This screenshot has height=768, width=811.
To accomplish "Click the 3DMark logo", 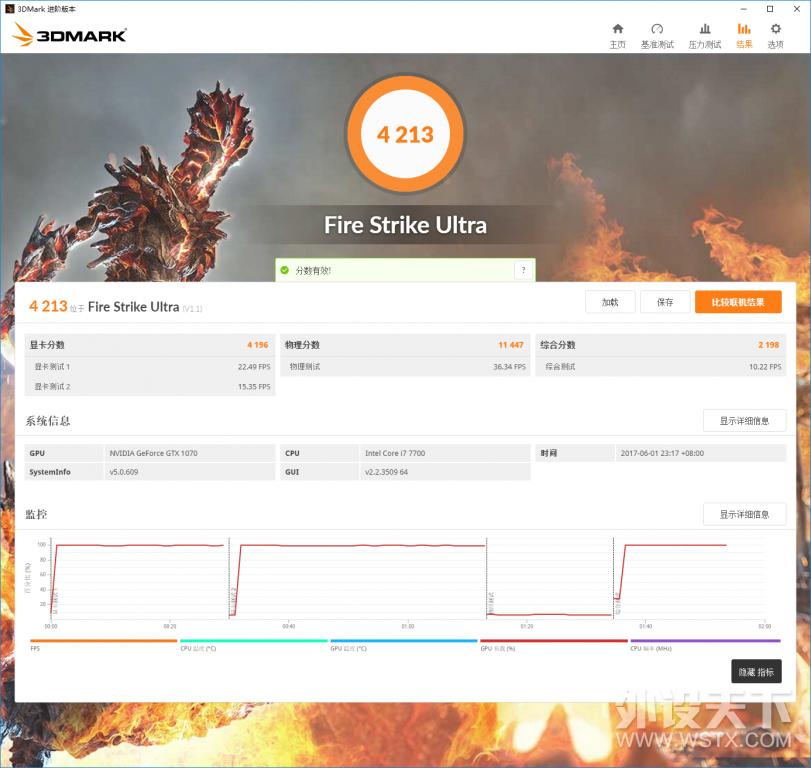I will [x=69, y=35].
